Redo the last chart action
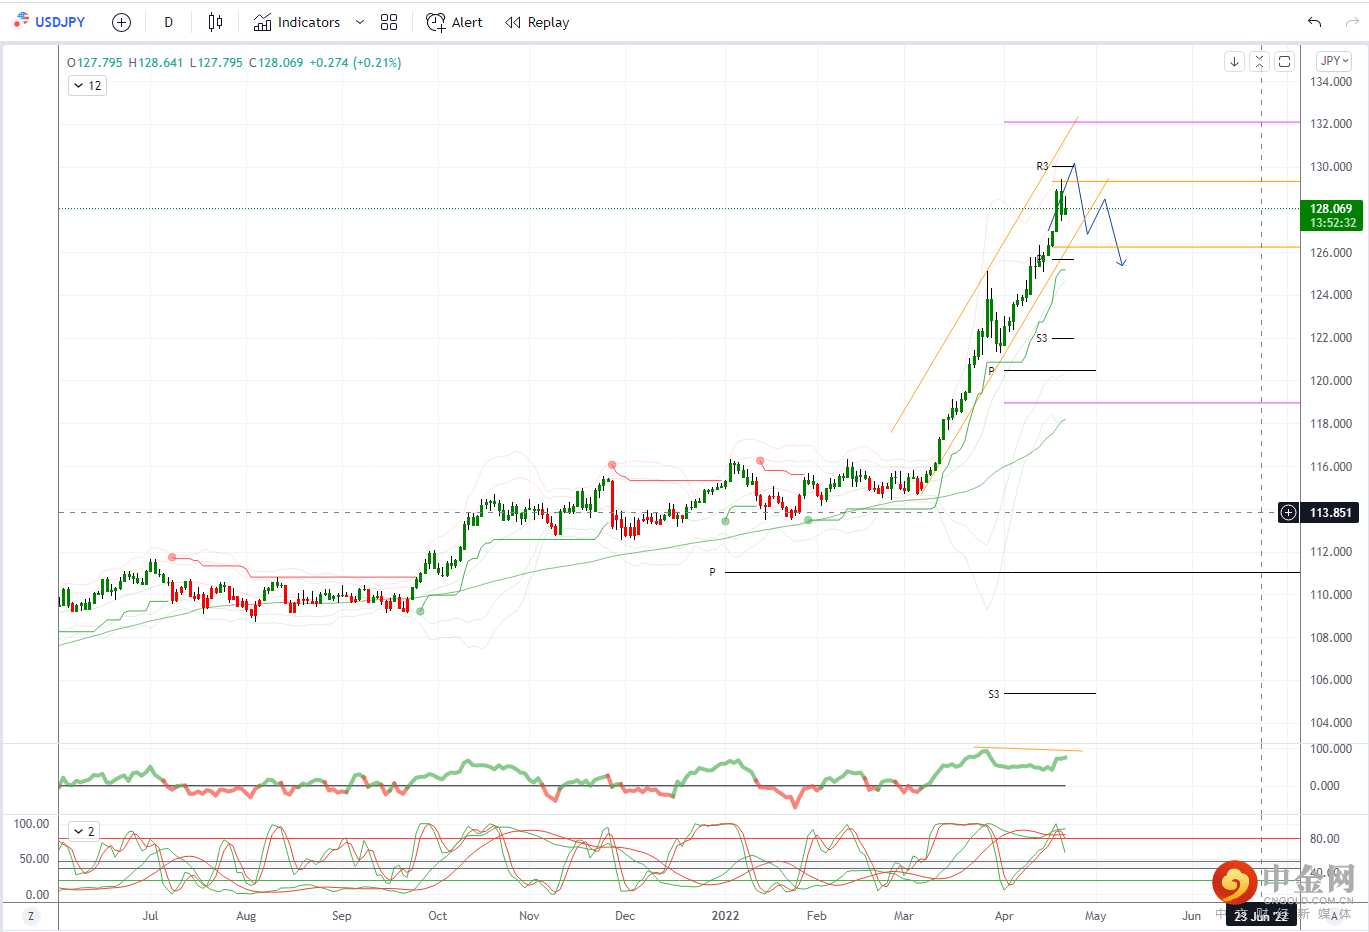The height and width of the screenshot is (932, 1369). 1352,22
